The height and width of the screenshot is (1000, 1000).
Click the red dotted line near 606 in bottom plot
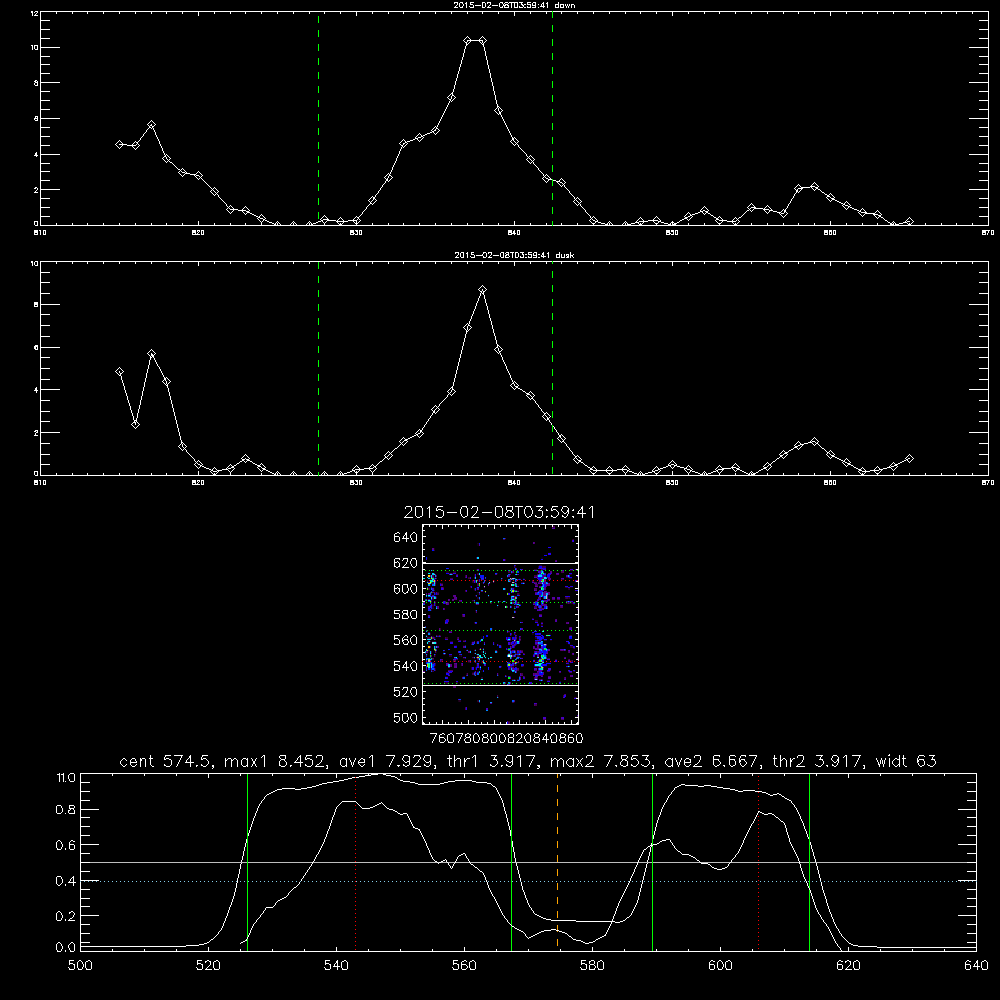click(x=758, y=861)
